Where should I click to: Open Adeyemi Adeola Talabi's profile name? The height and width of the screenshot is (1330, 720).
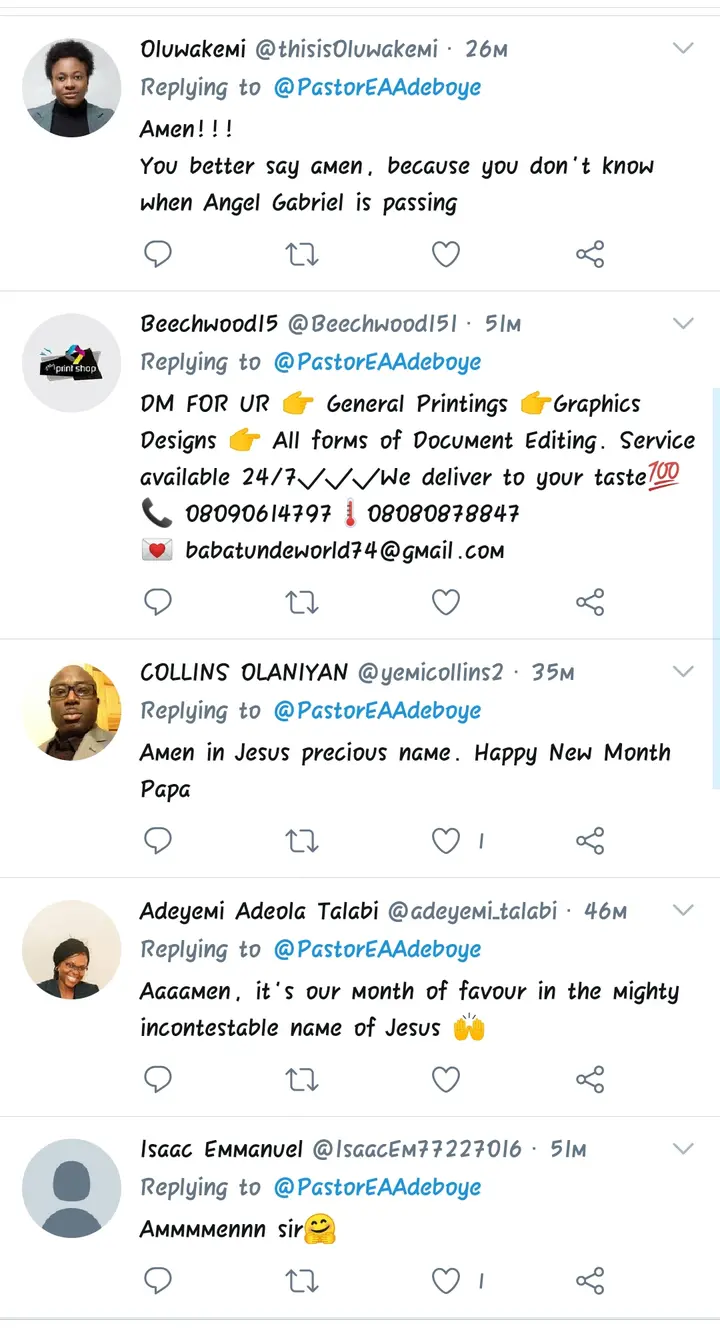pos(259,911)
